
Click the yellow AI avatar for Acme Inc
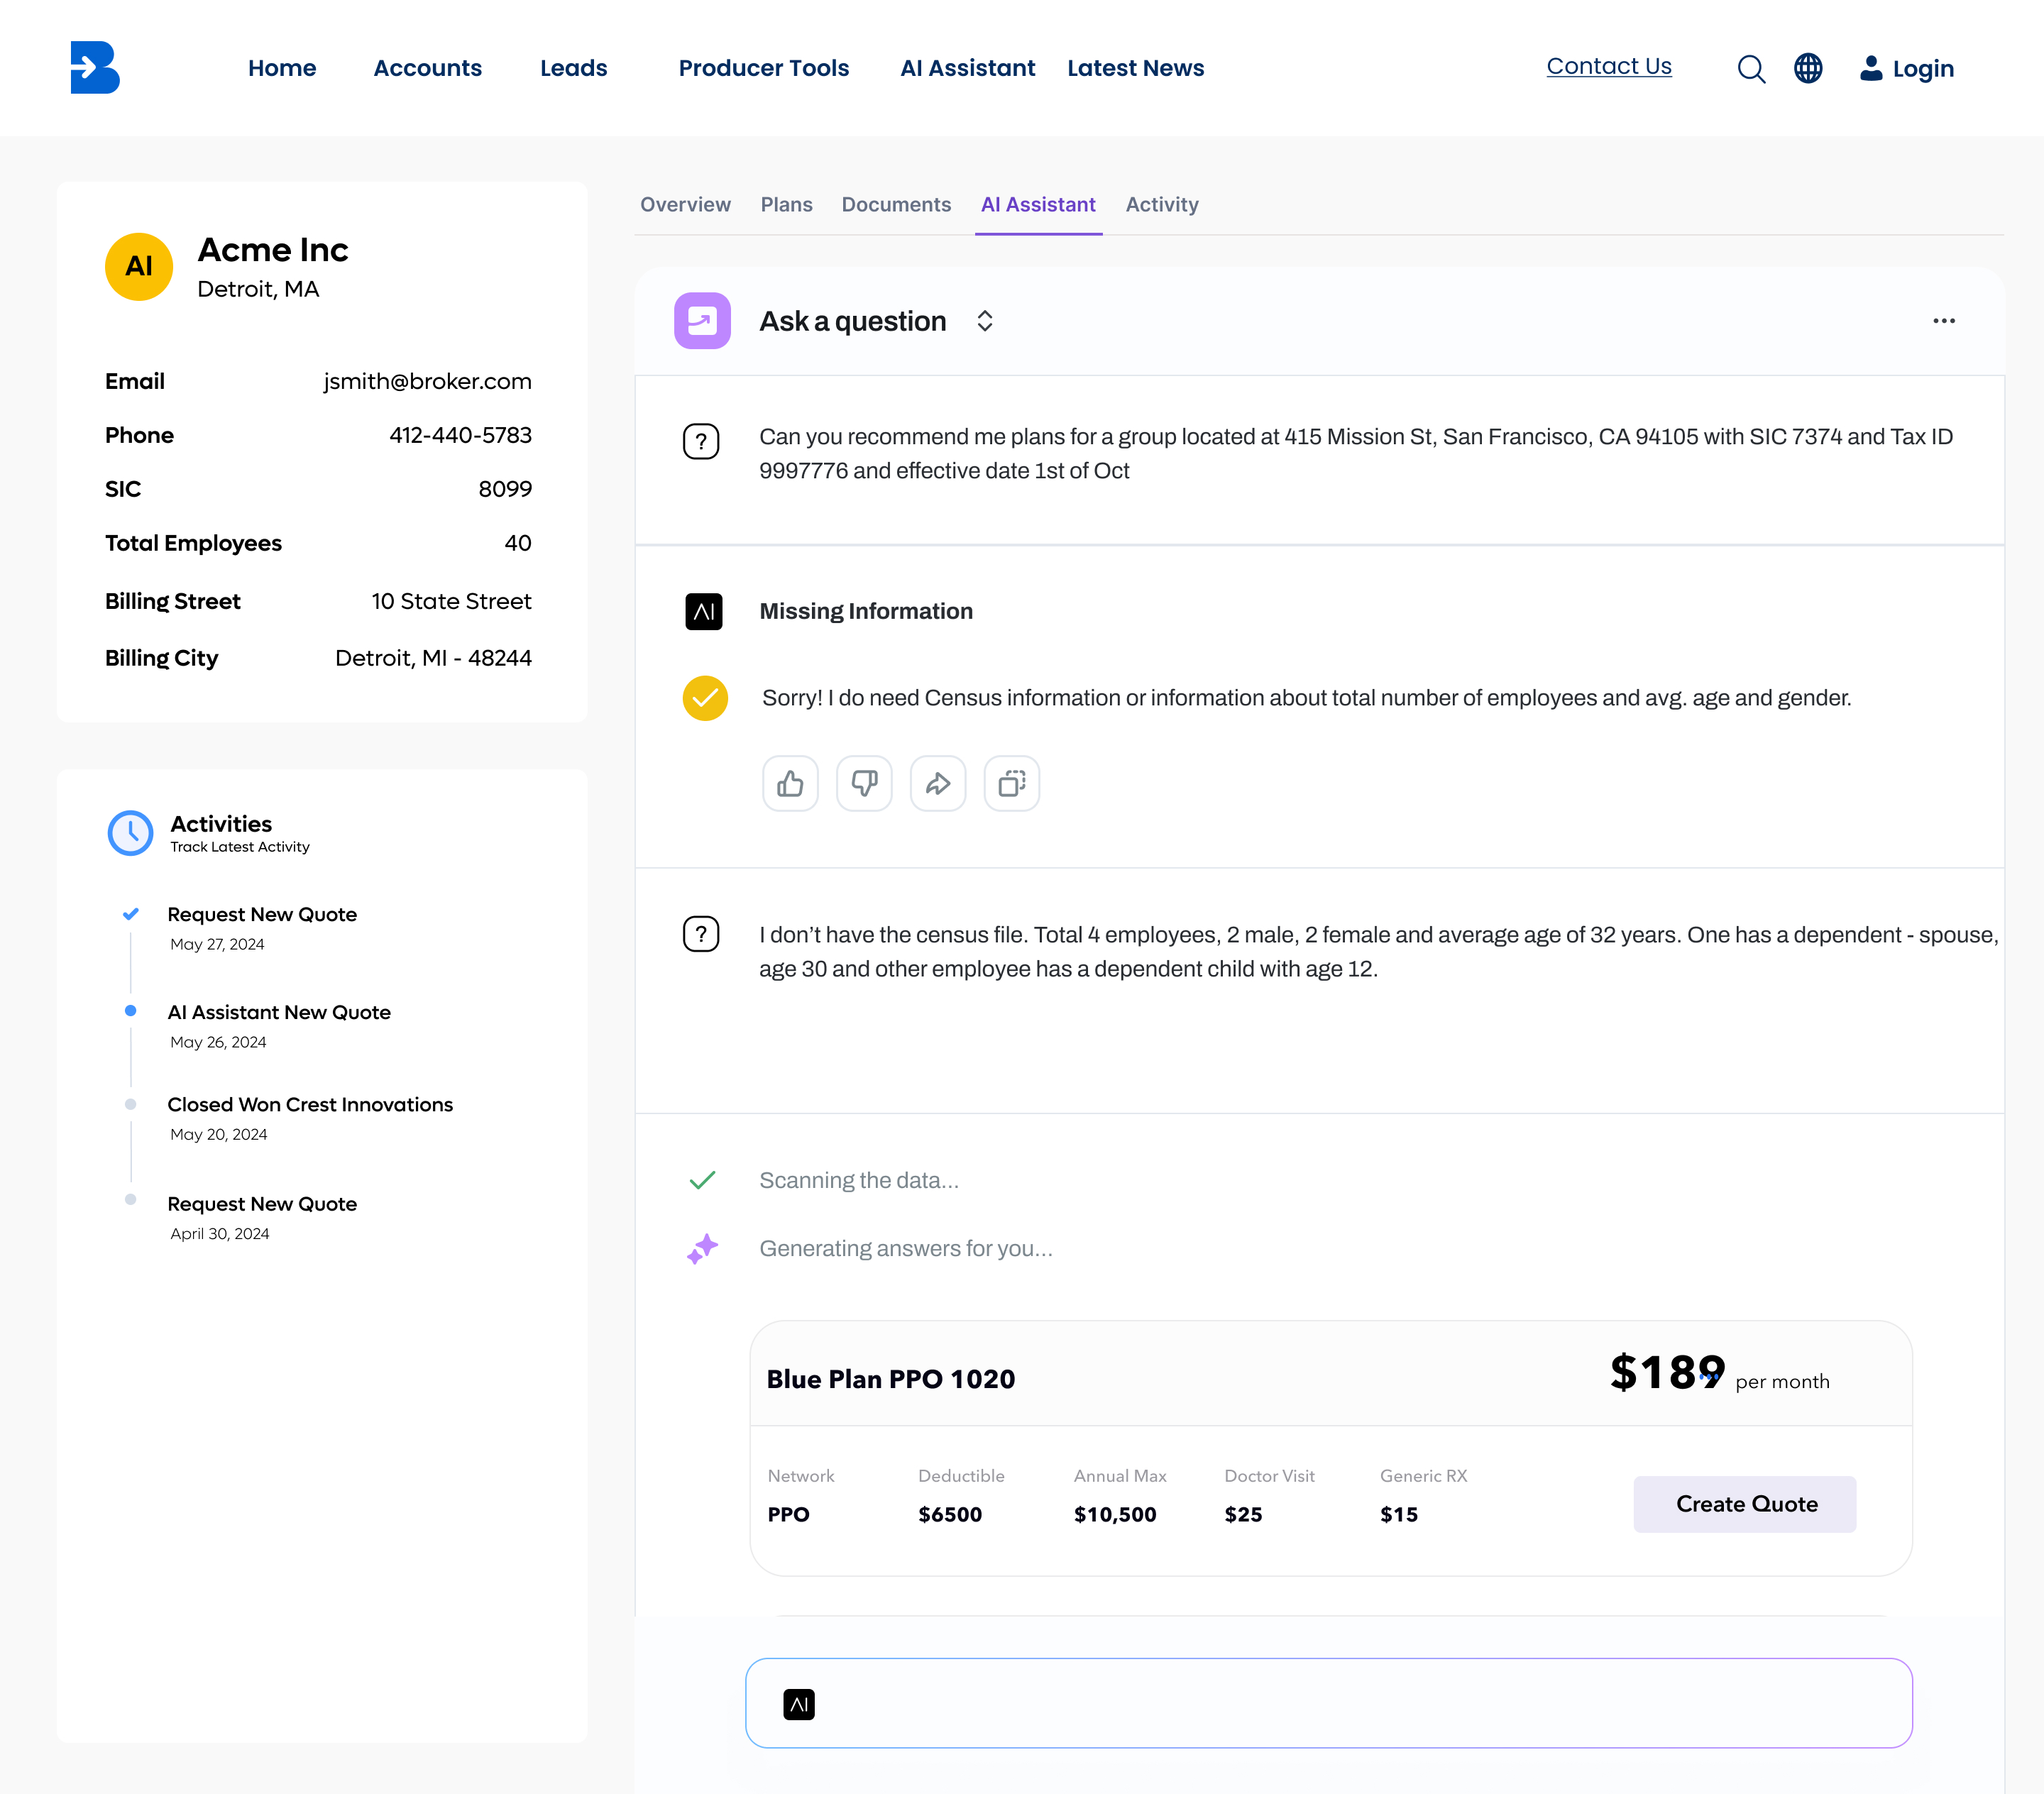coord(139,267)
